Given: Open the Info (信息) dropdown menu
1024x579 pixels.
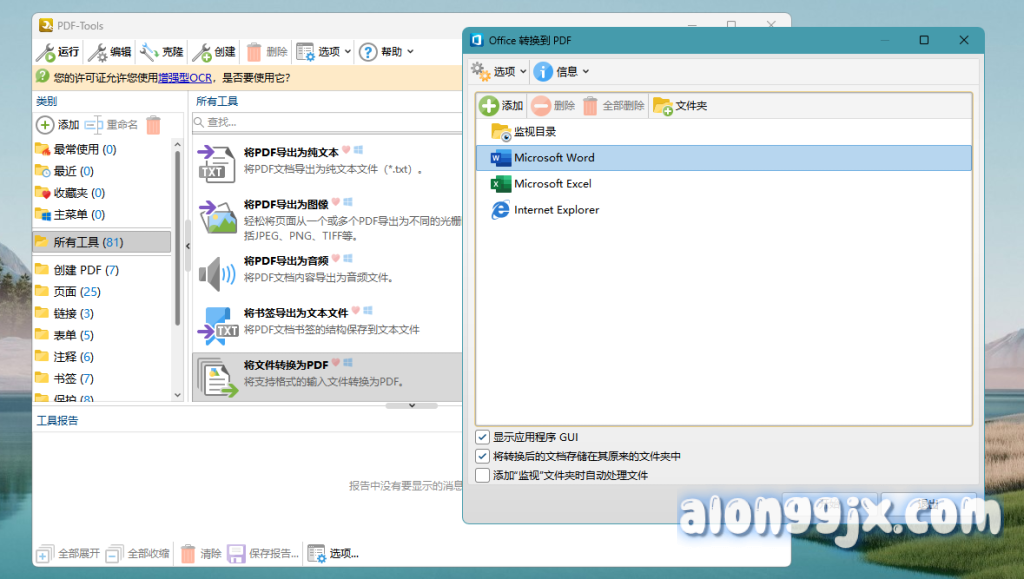Looking at the screenshot, I should click(x=557, y=70).
